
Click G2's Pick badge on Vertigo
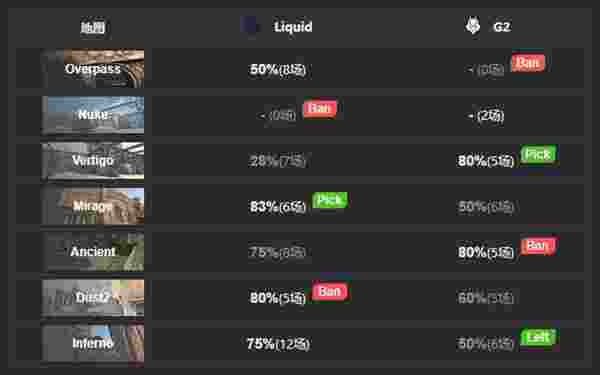click(538, 154)
